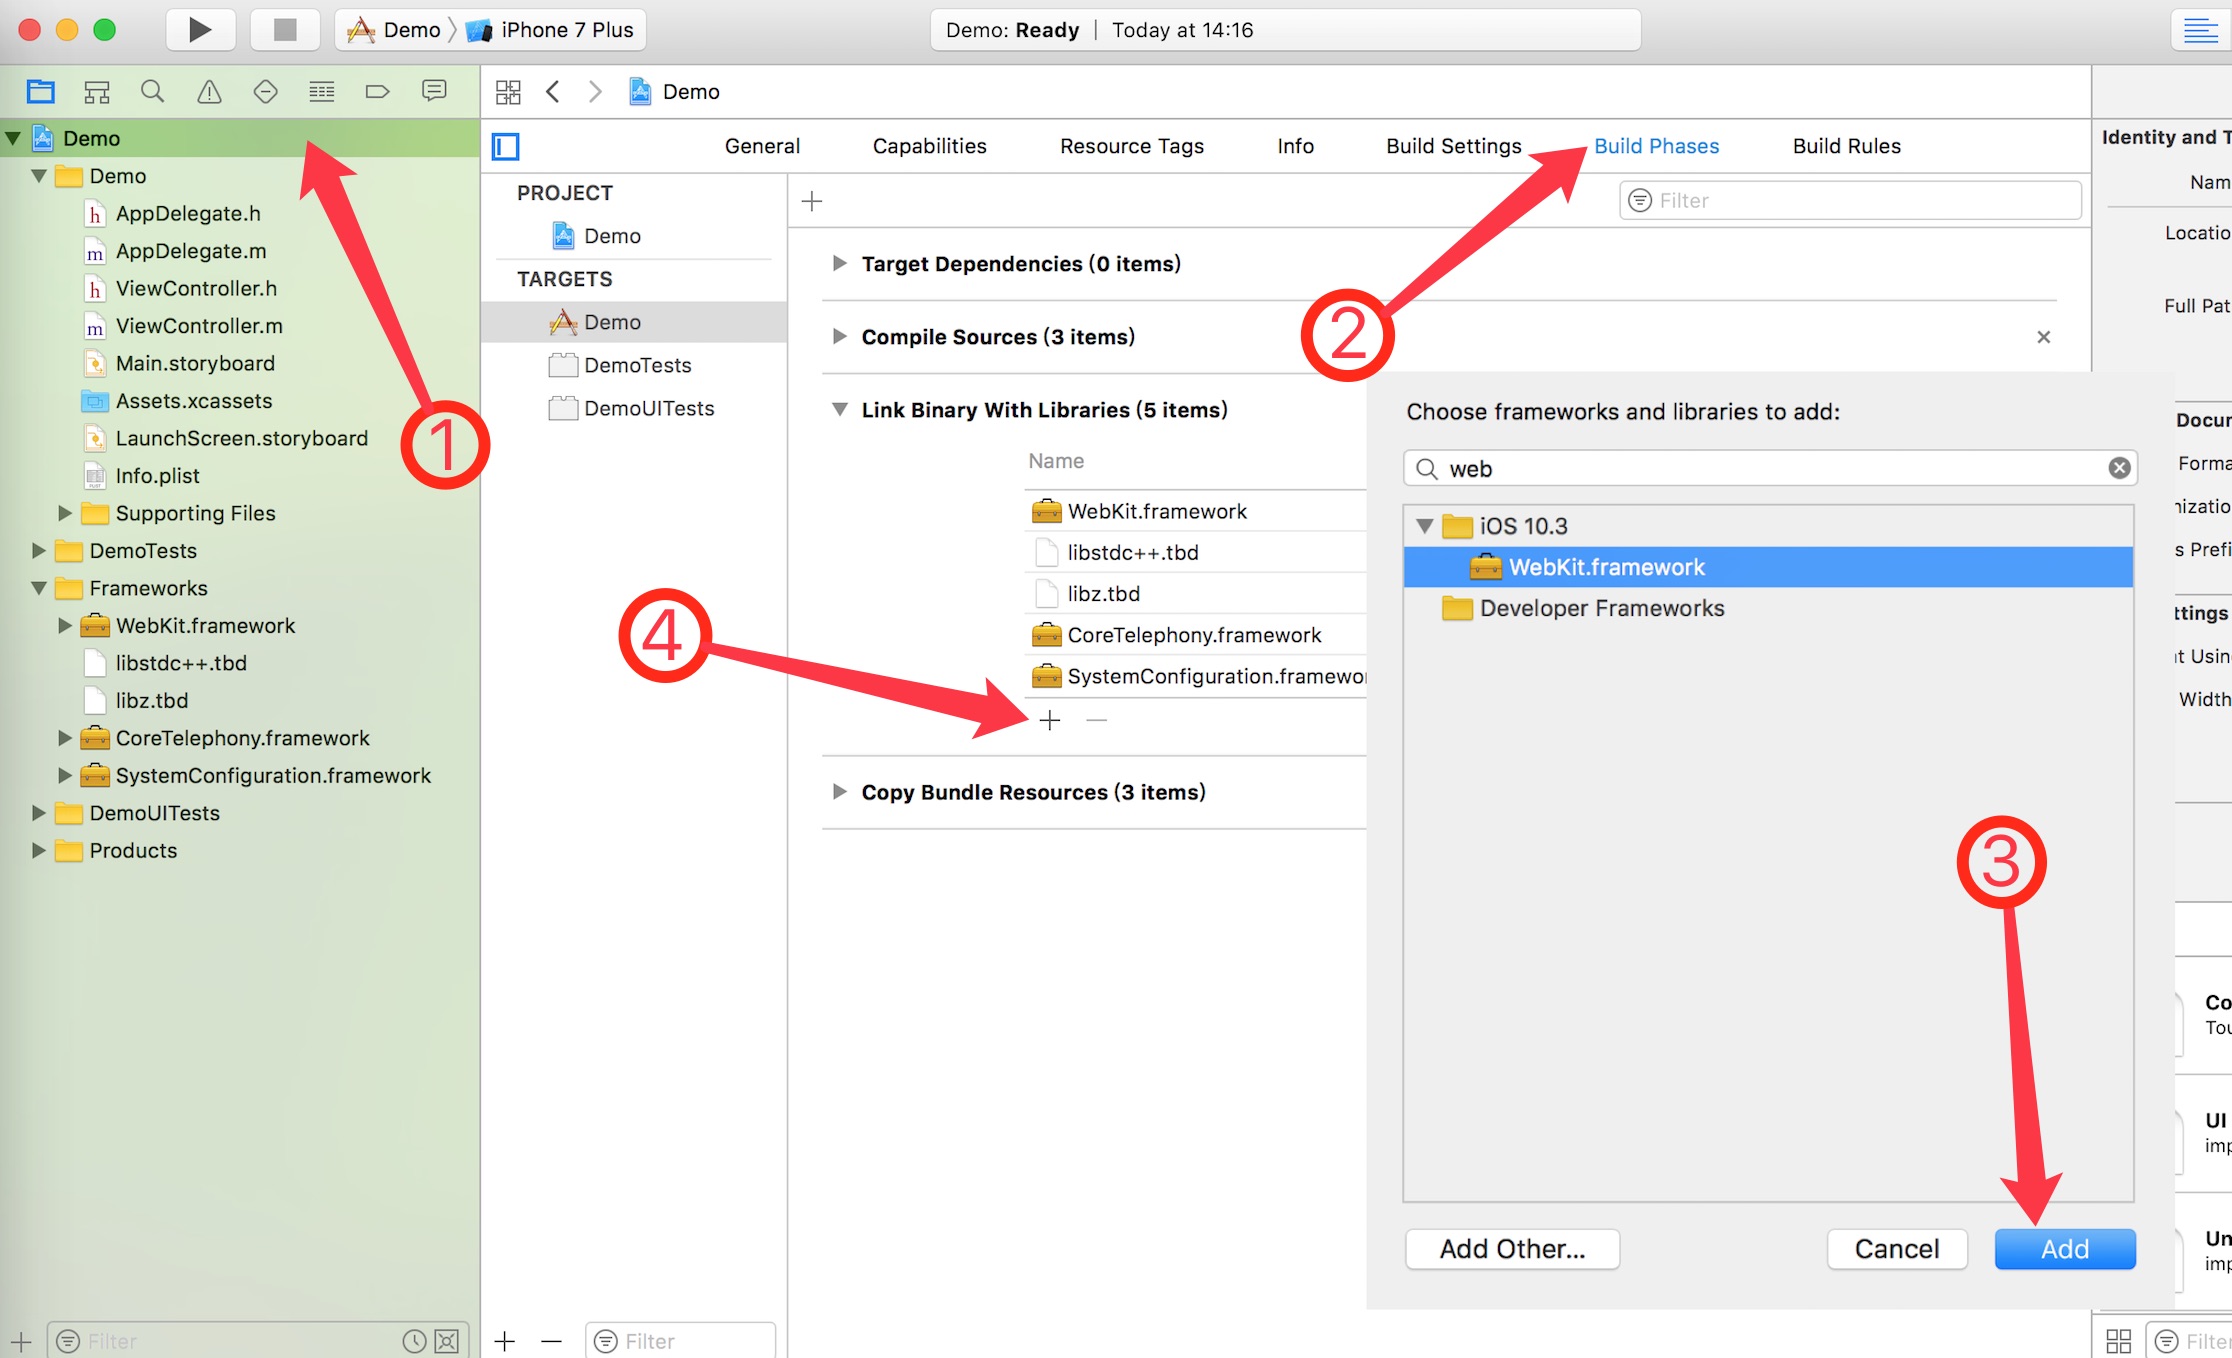This screenshot has width=2232, height=1358.
Task: Select the DemoUITests target
Action: pos(634,408)
